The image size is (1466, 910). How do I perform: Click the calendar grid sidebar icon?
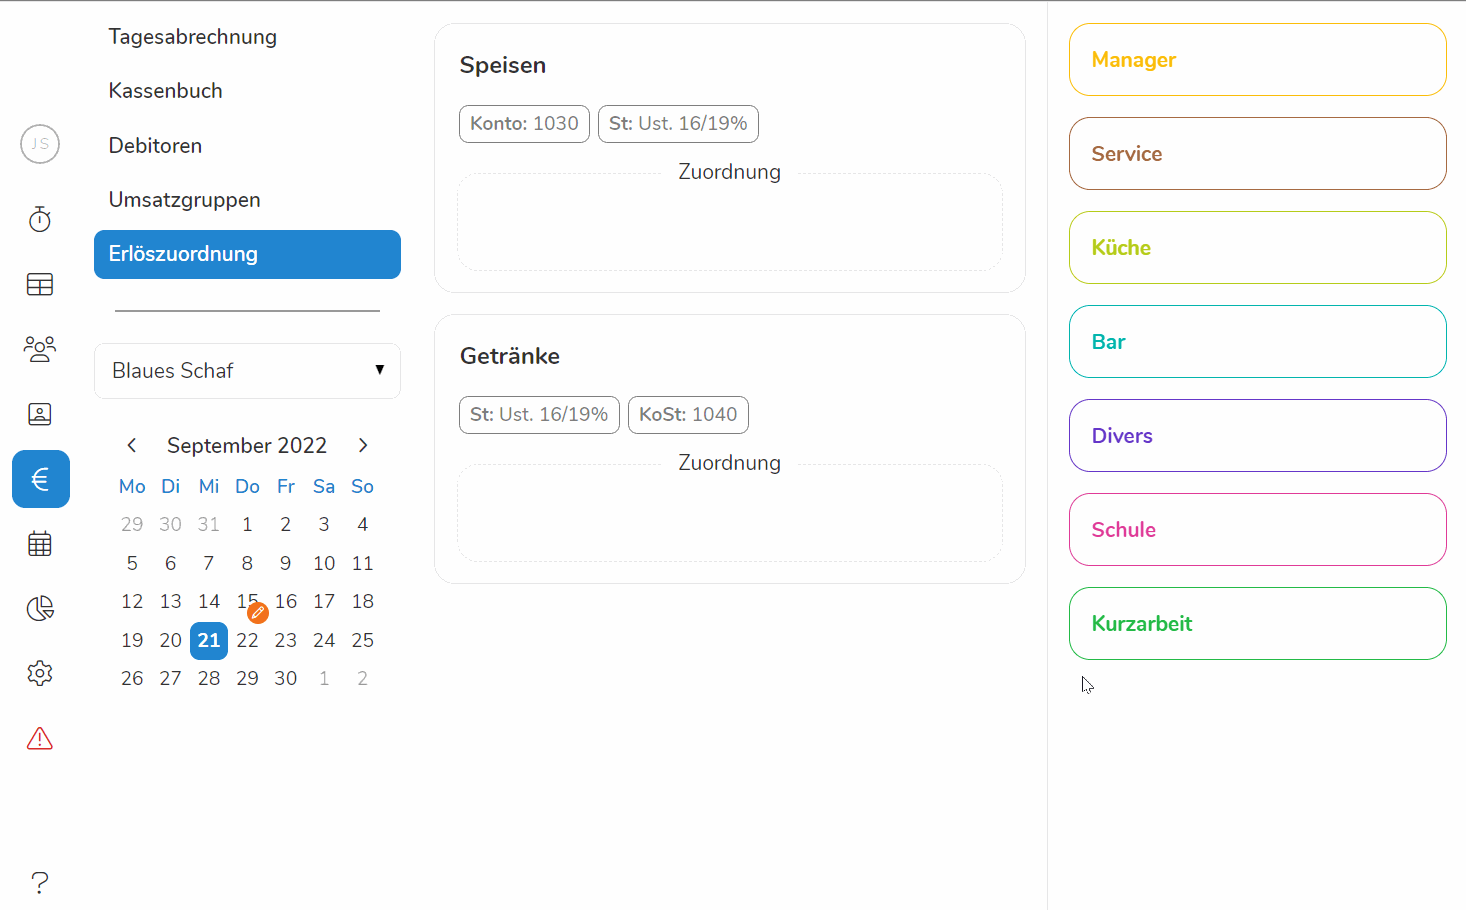pos(40,544)
